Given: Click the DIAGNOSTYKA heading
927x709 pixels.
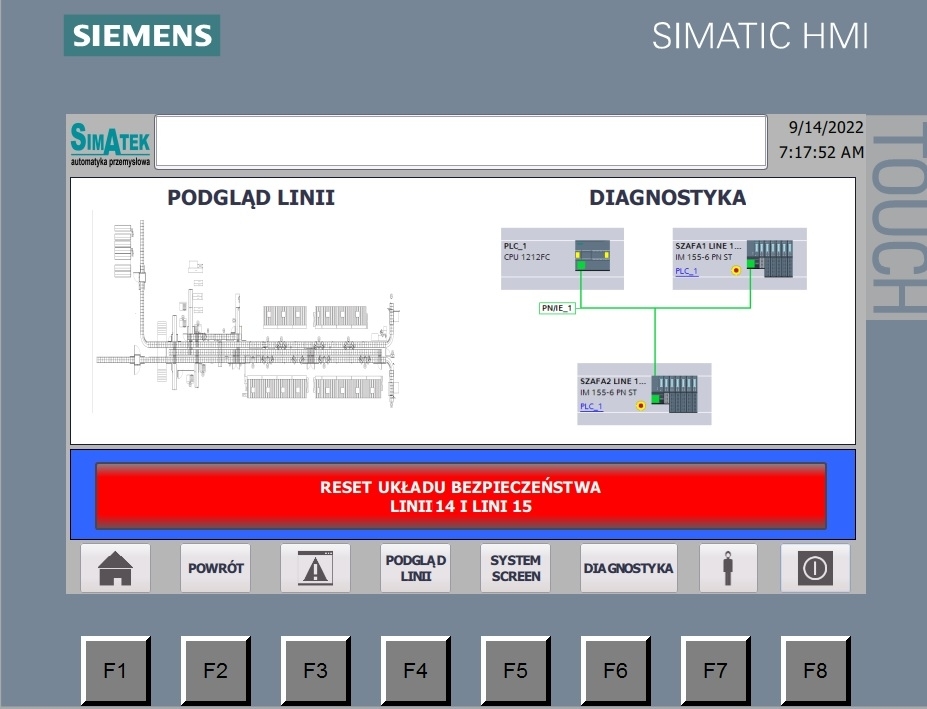Looking at the screenshot, I should point(667,198).
